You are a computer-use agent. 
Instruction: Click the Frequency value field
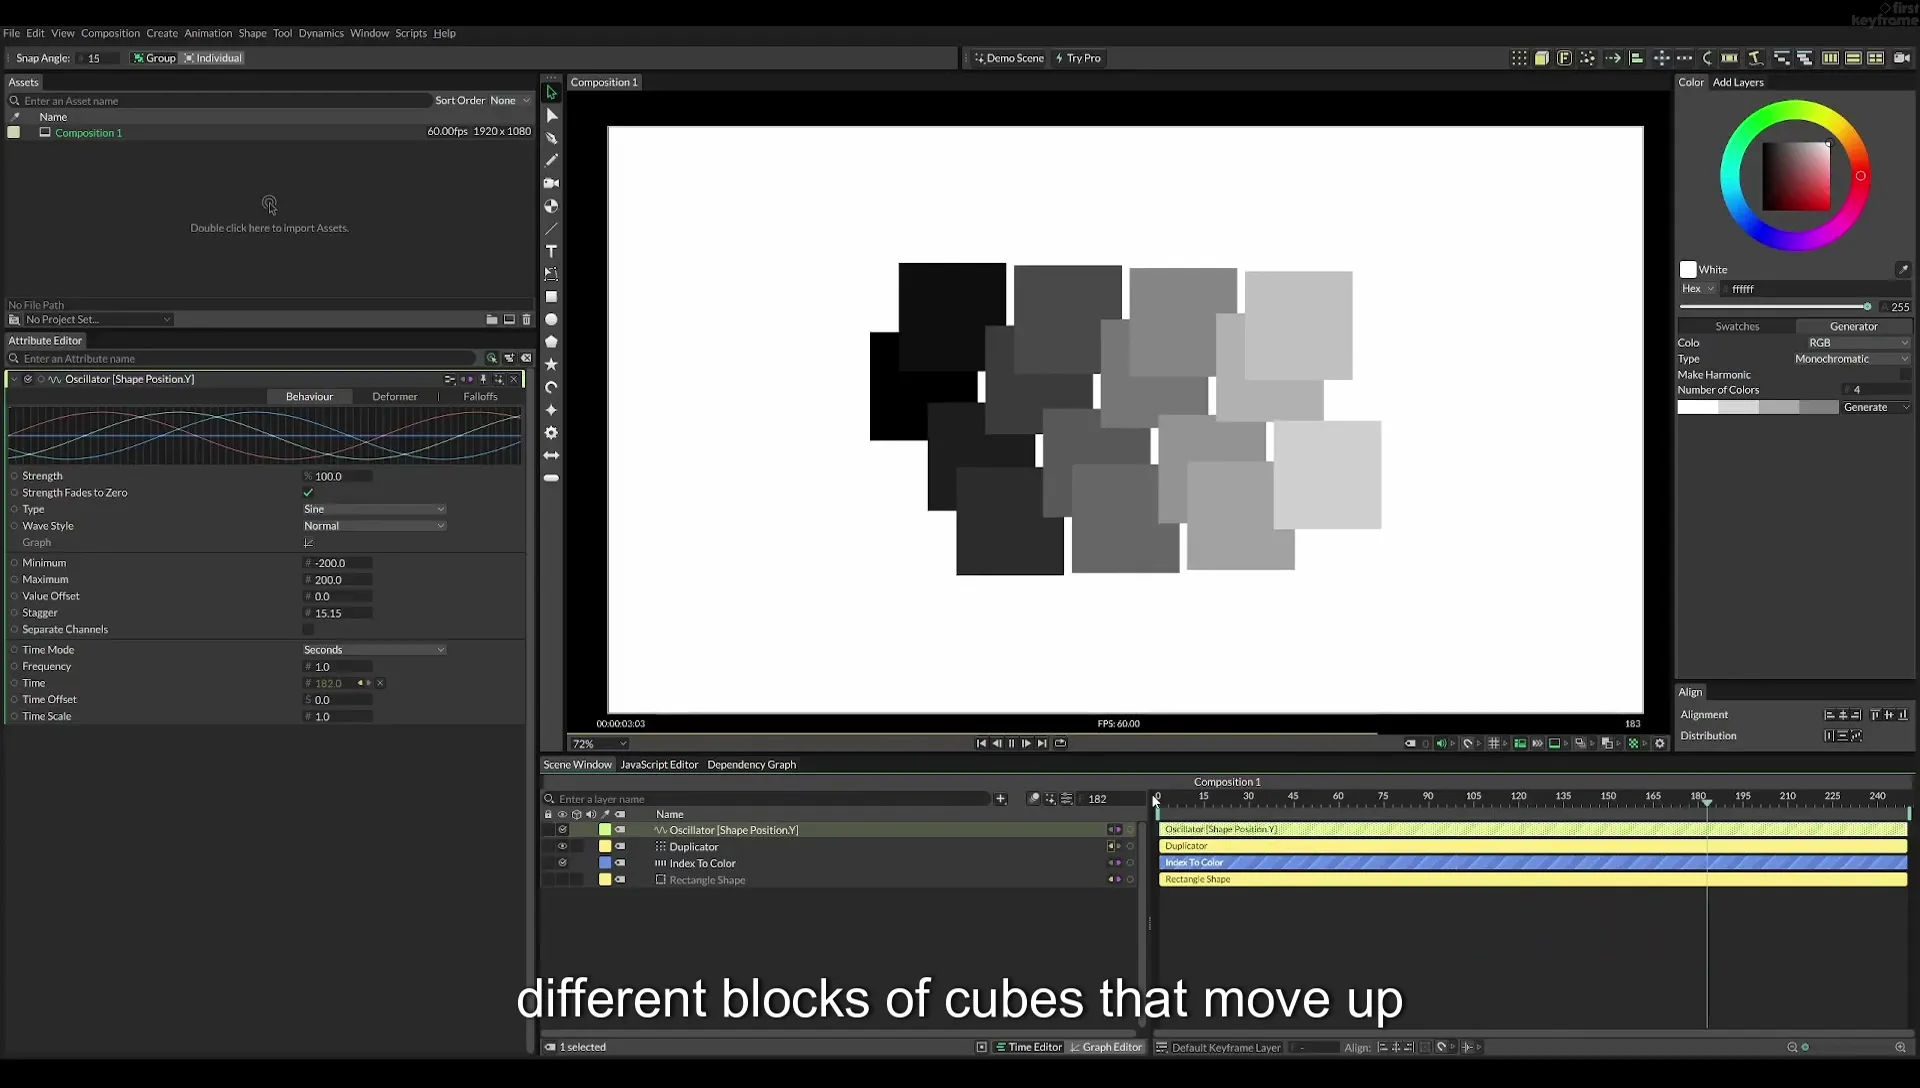[x=338, y=667]
